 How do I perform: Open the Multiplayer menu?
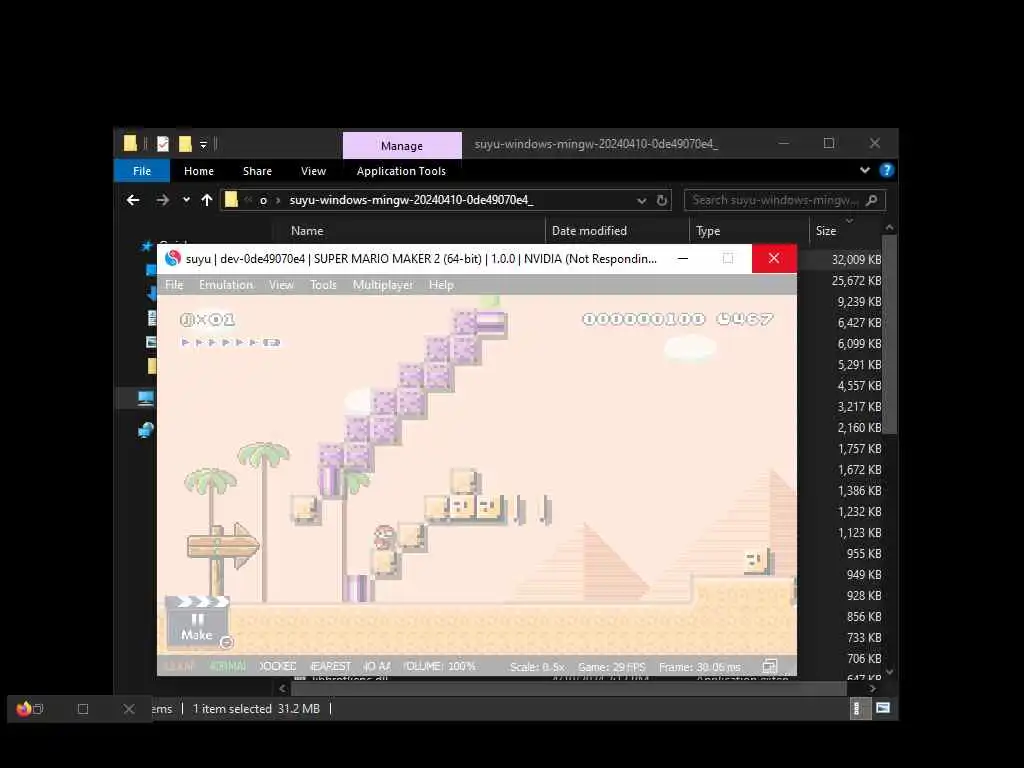click(383, 285)
